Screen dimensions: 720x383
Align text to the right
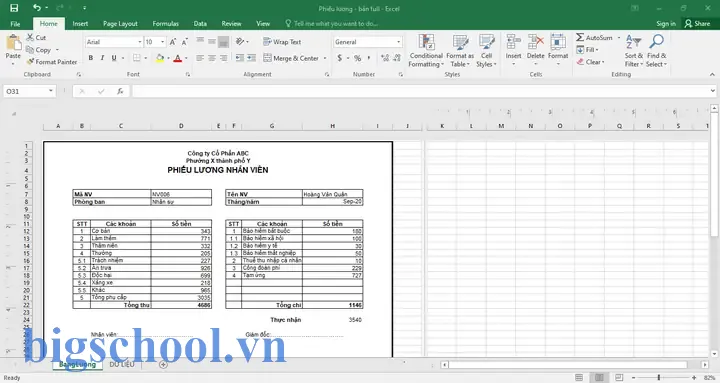pyautogui.click(x=223, y=58)
